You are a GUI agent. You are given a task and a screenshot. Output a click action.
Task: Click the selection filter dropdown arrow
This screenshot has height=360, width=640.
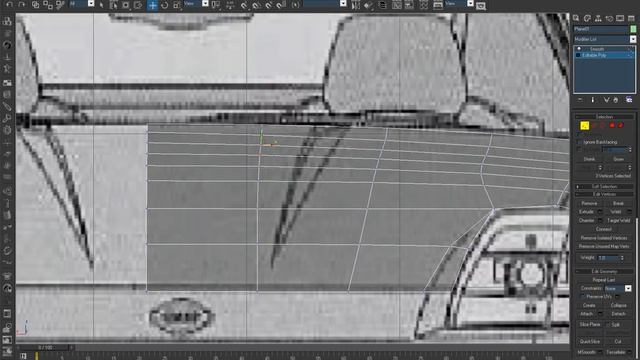coord(91,4)
